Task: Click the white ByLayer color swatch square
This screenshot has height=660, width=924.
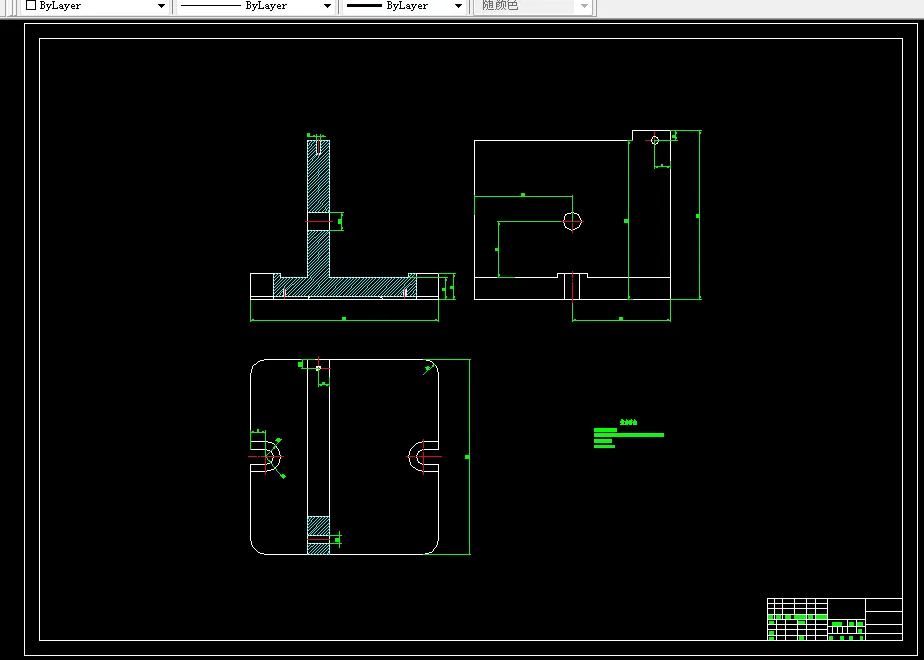Action: tap(31, 5)
